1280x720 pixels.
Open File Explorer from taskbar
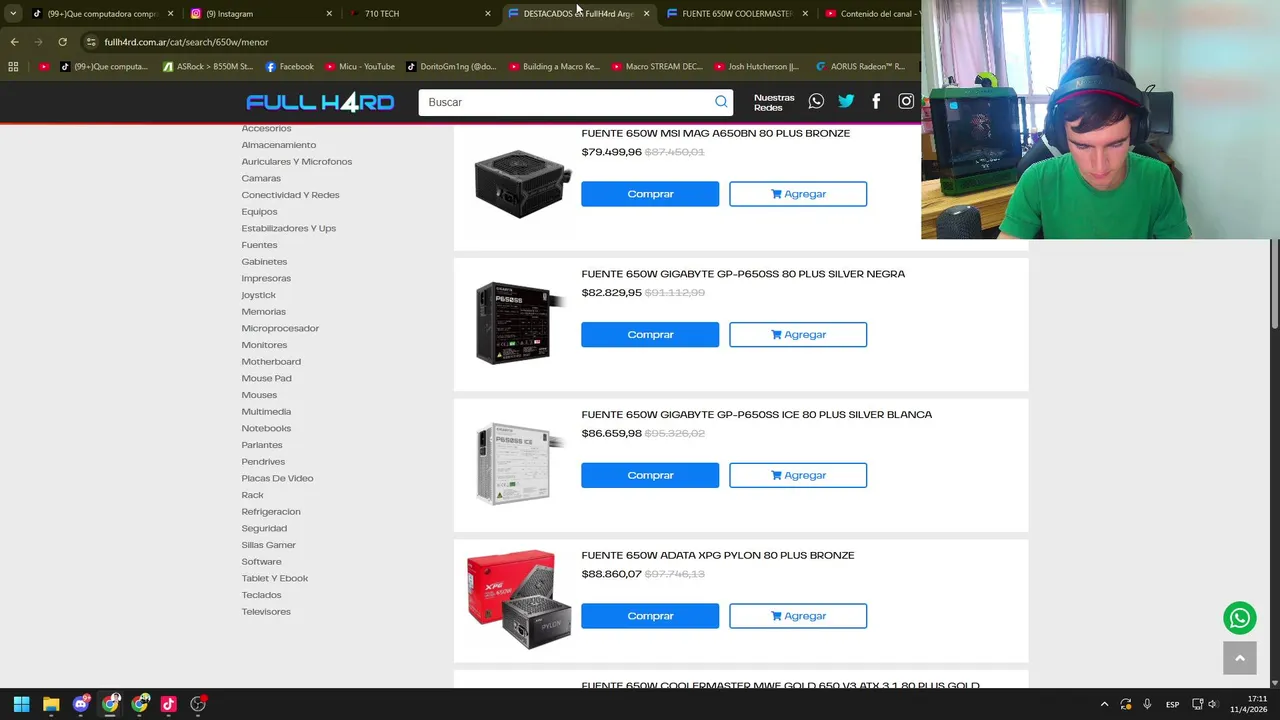tap(51, 704)
